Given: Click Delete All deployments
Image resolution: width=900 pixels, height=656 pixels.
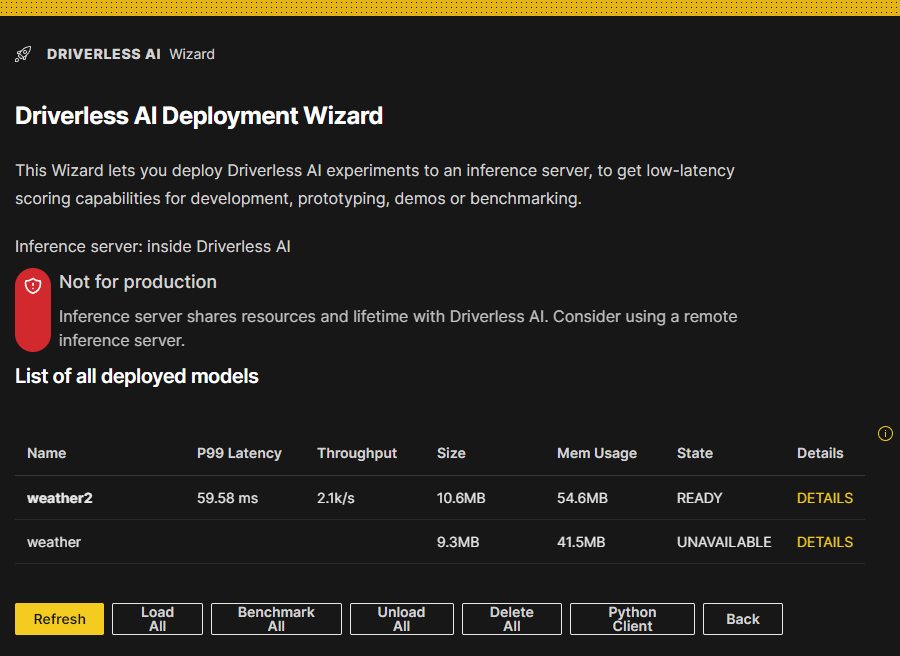Looking at the screenshot, I should [511, 618].
